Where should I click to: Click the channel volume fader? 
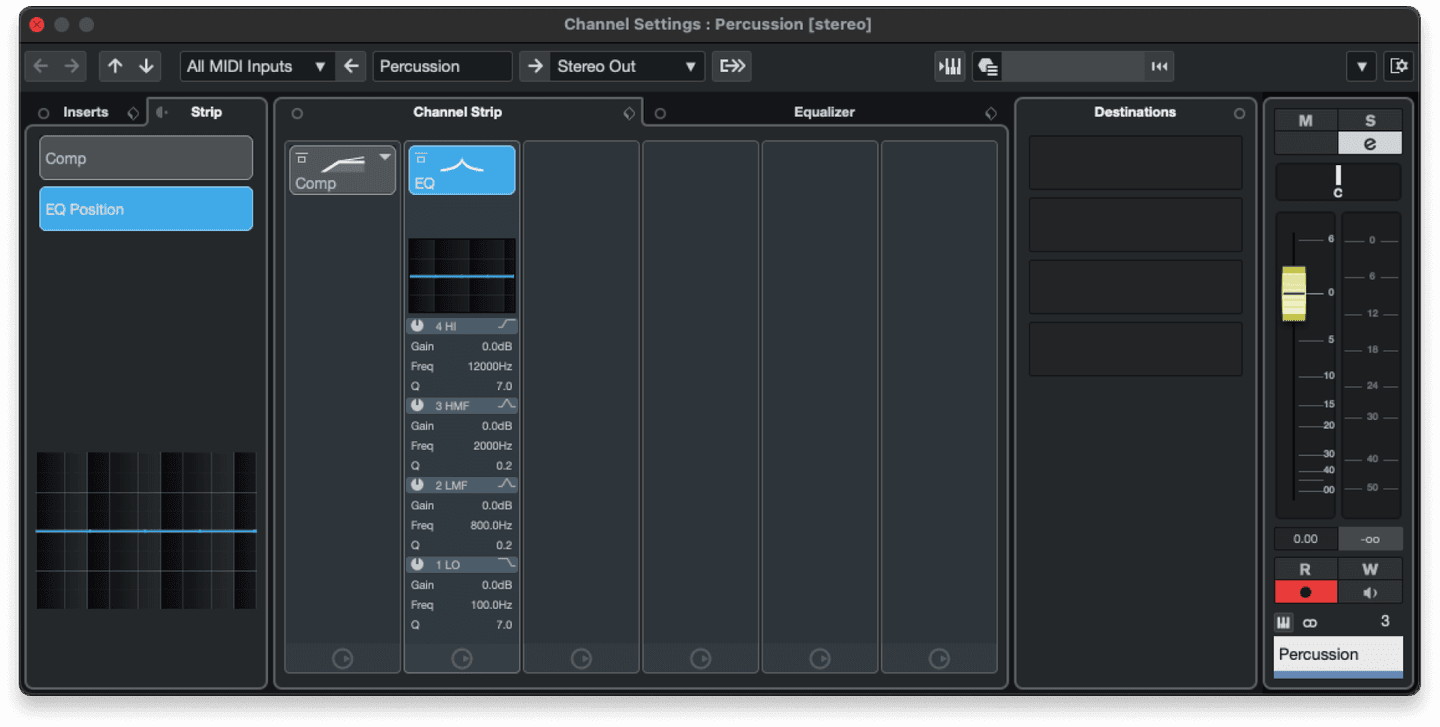click(x=1295, y=293)
